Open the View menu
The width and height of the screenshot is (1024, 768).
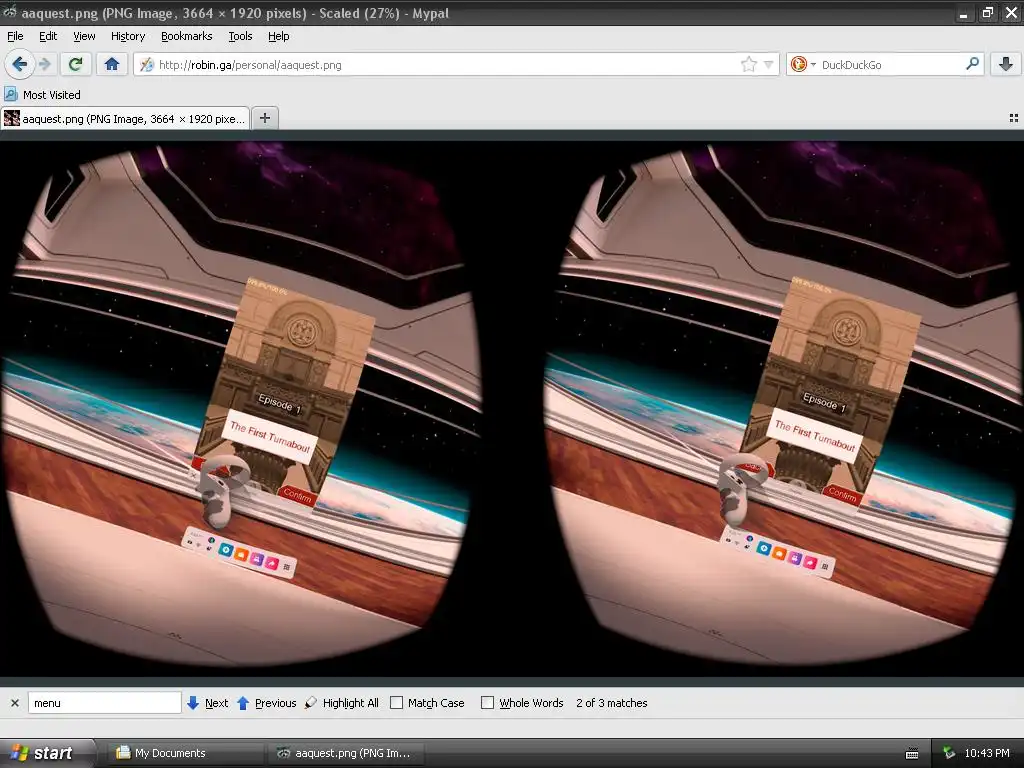84,36
